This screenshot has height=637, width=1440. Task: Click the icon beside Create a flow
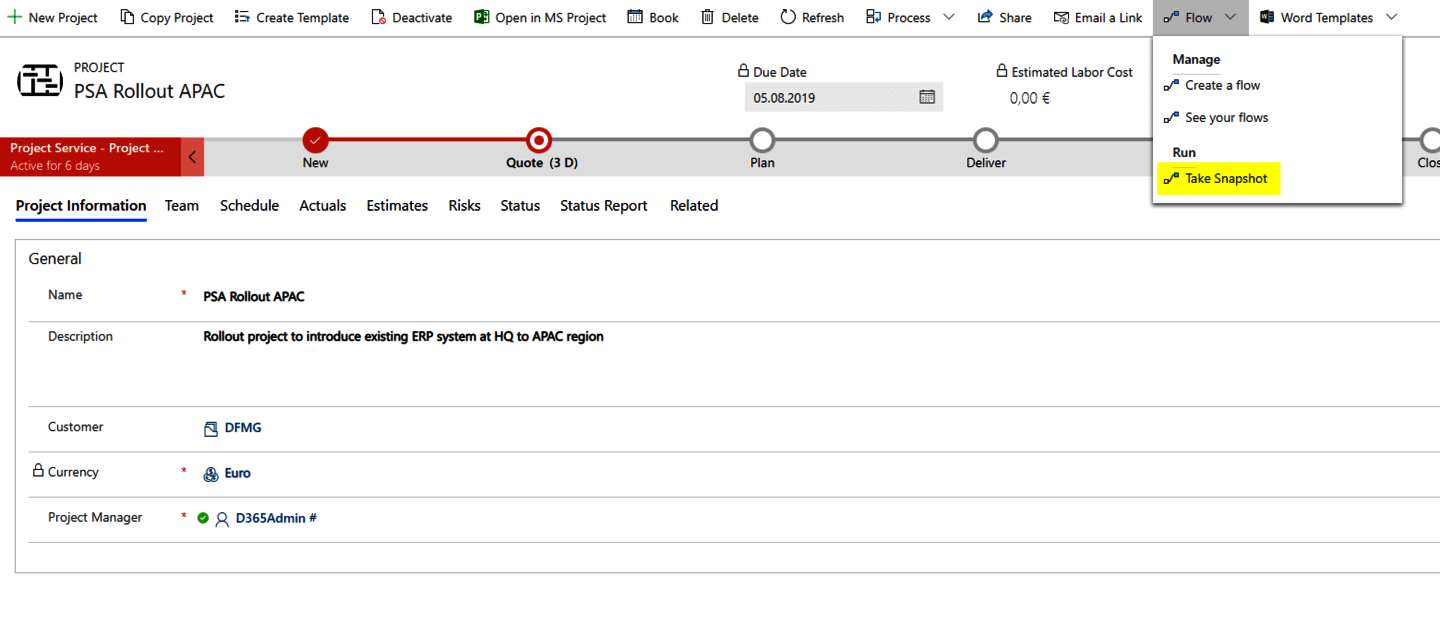click(1172, 86)
